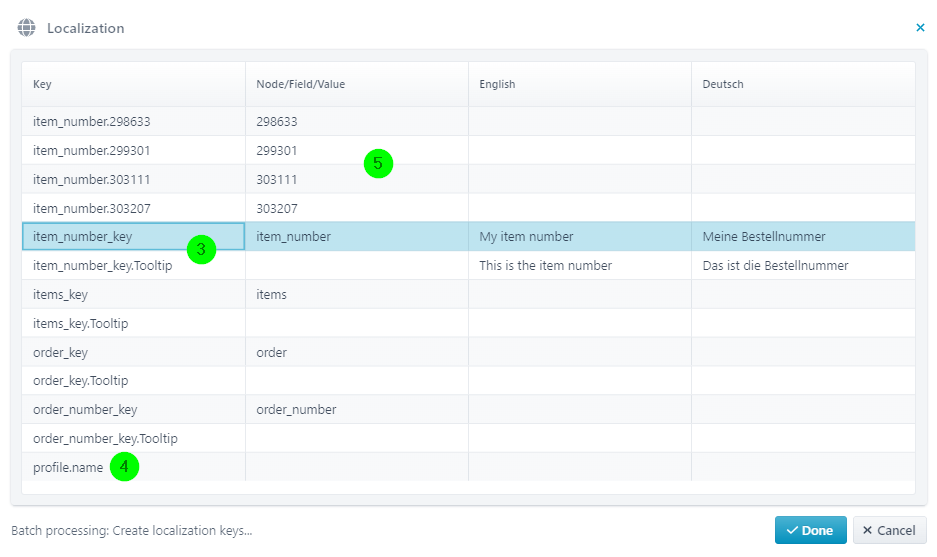The image size is (937, 557).
Task: Edit the 'My item number' English cell
Action: point(526,237)
